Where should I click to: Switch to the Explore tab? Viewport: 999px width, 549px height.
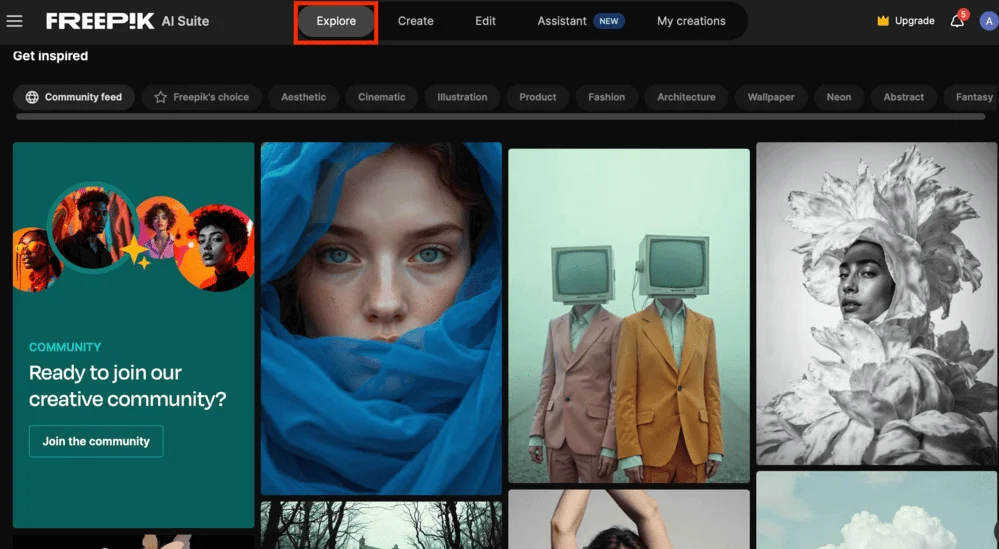(336, 21)
